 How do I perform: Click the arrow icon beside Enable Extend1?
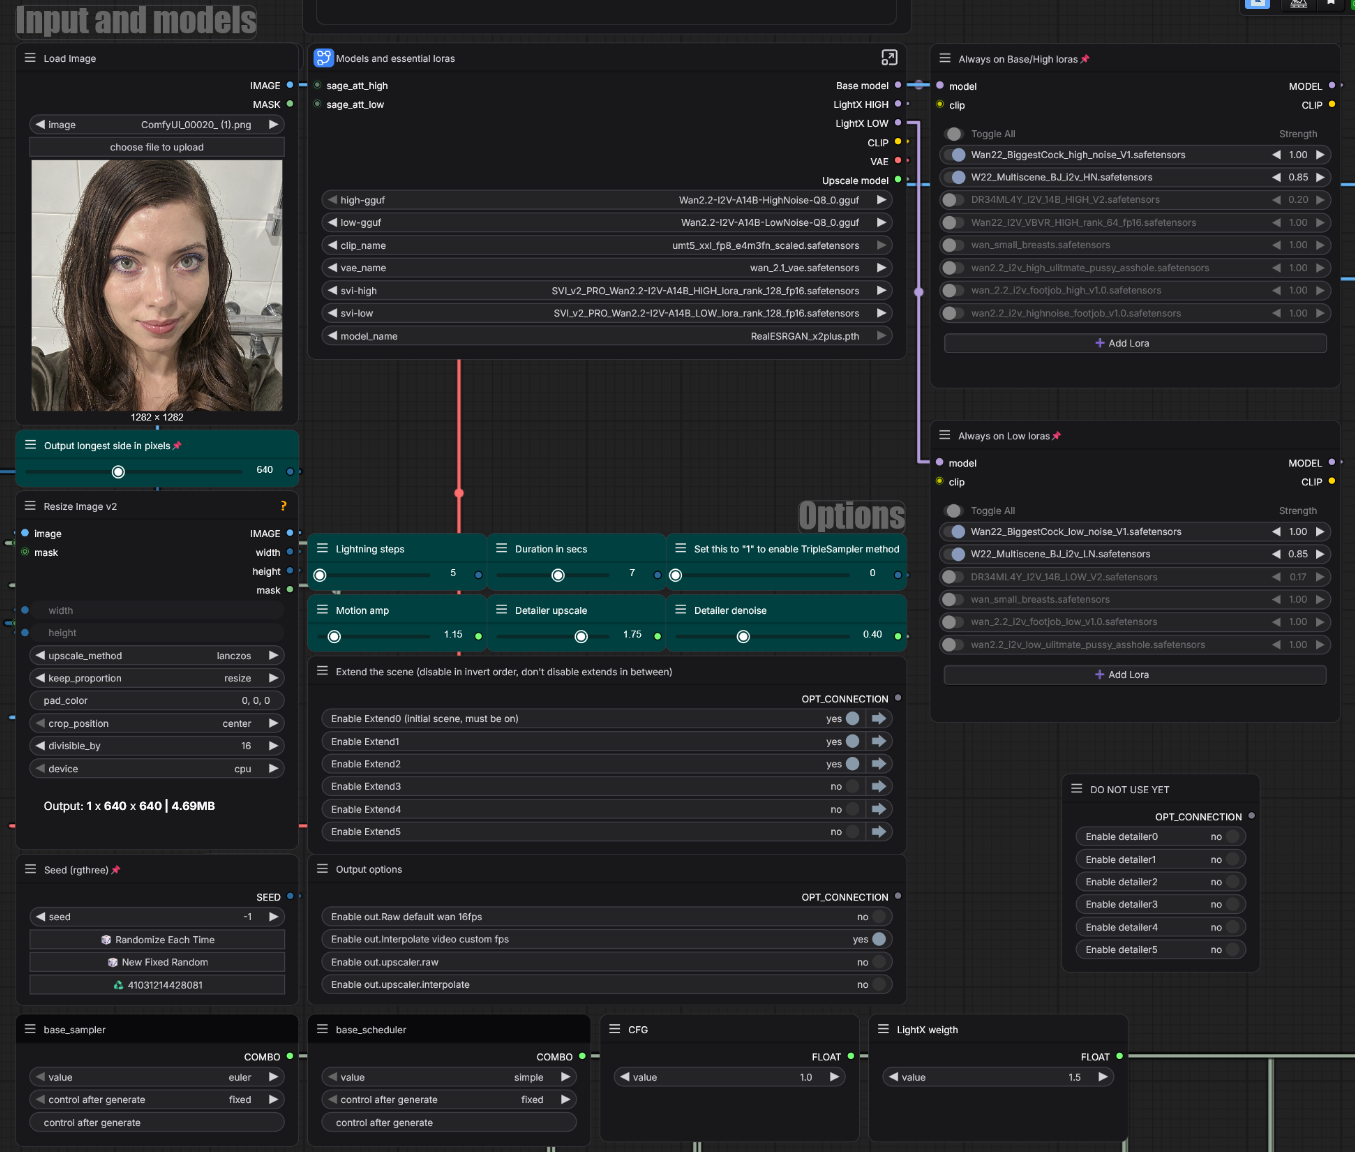[x=878, y=741]
